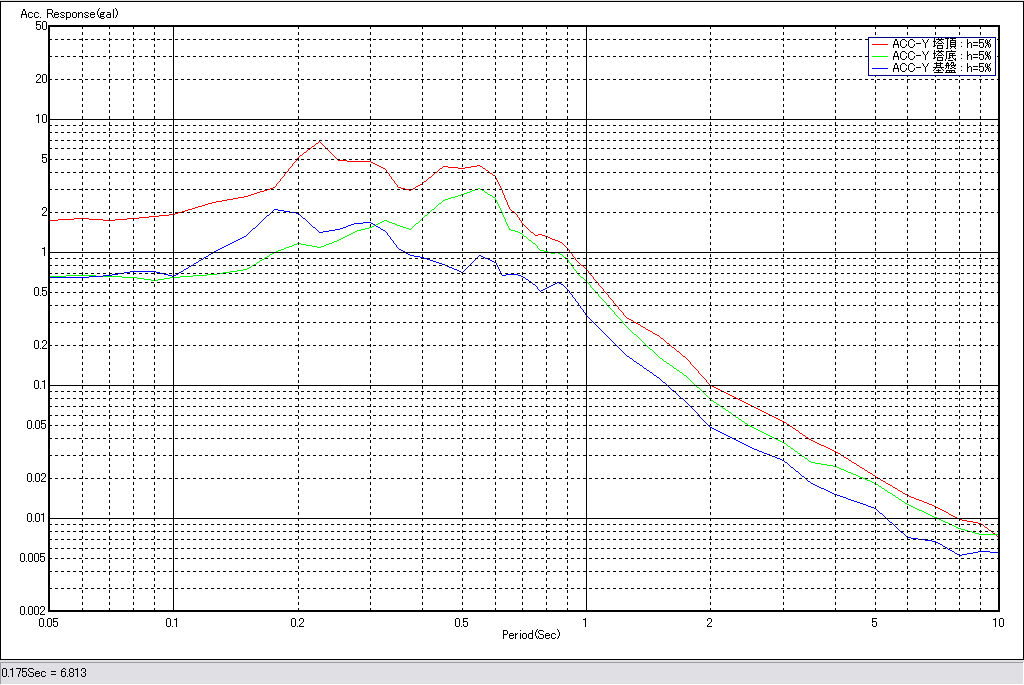Image resolution: width=1024 pixels, height=685 pixels.
Task: Click the x-axis tick label 10
Action: (996, 622)
